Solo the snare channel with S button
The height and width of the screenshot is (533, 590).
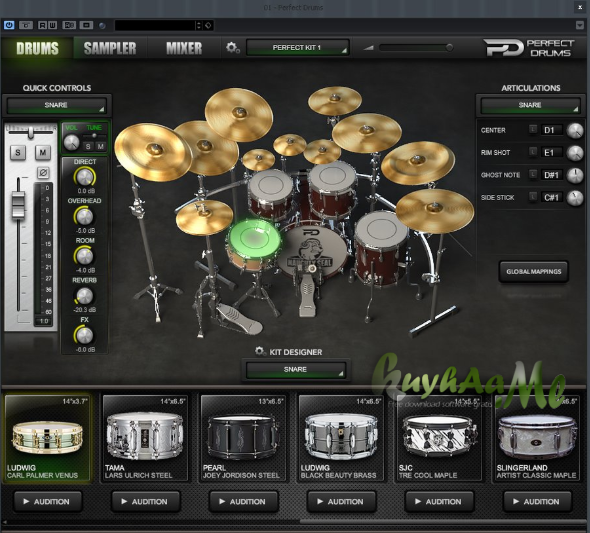18,153
